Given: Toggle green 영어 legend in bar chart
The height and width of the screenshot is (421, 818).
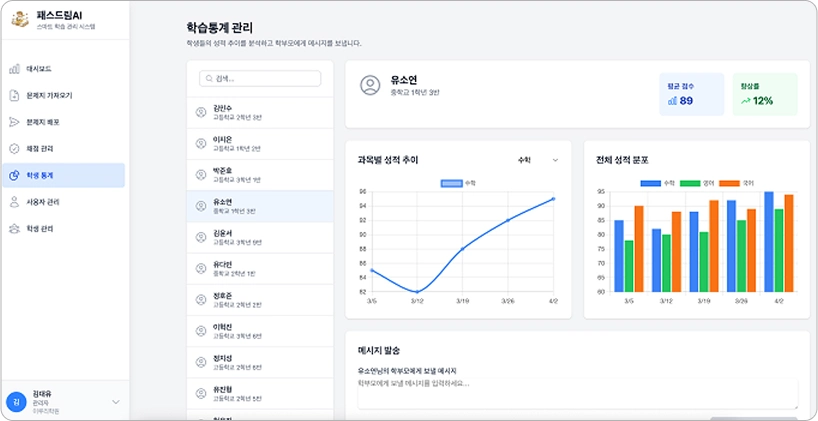Looking at the screenshot, I should point(697,183).
